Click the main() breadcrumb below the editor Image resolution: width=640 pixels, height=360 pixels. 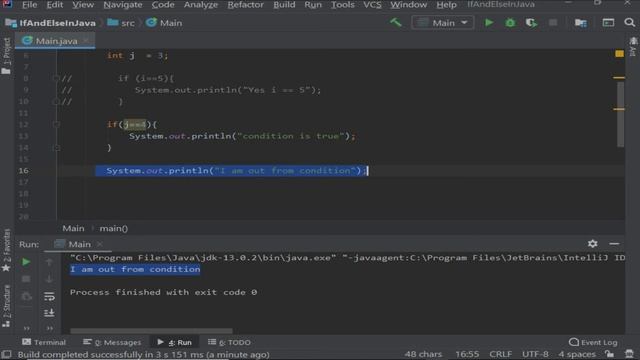pyautogui.click(x=113, y=229)
